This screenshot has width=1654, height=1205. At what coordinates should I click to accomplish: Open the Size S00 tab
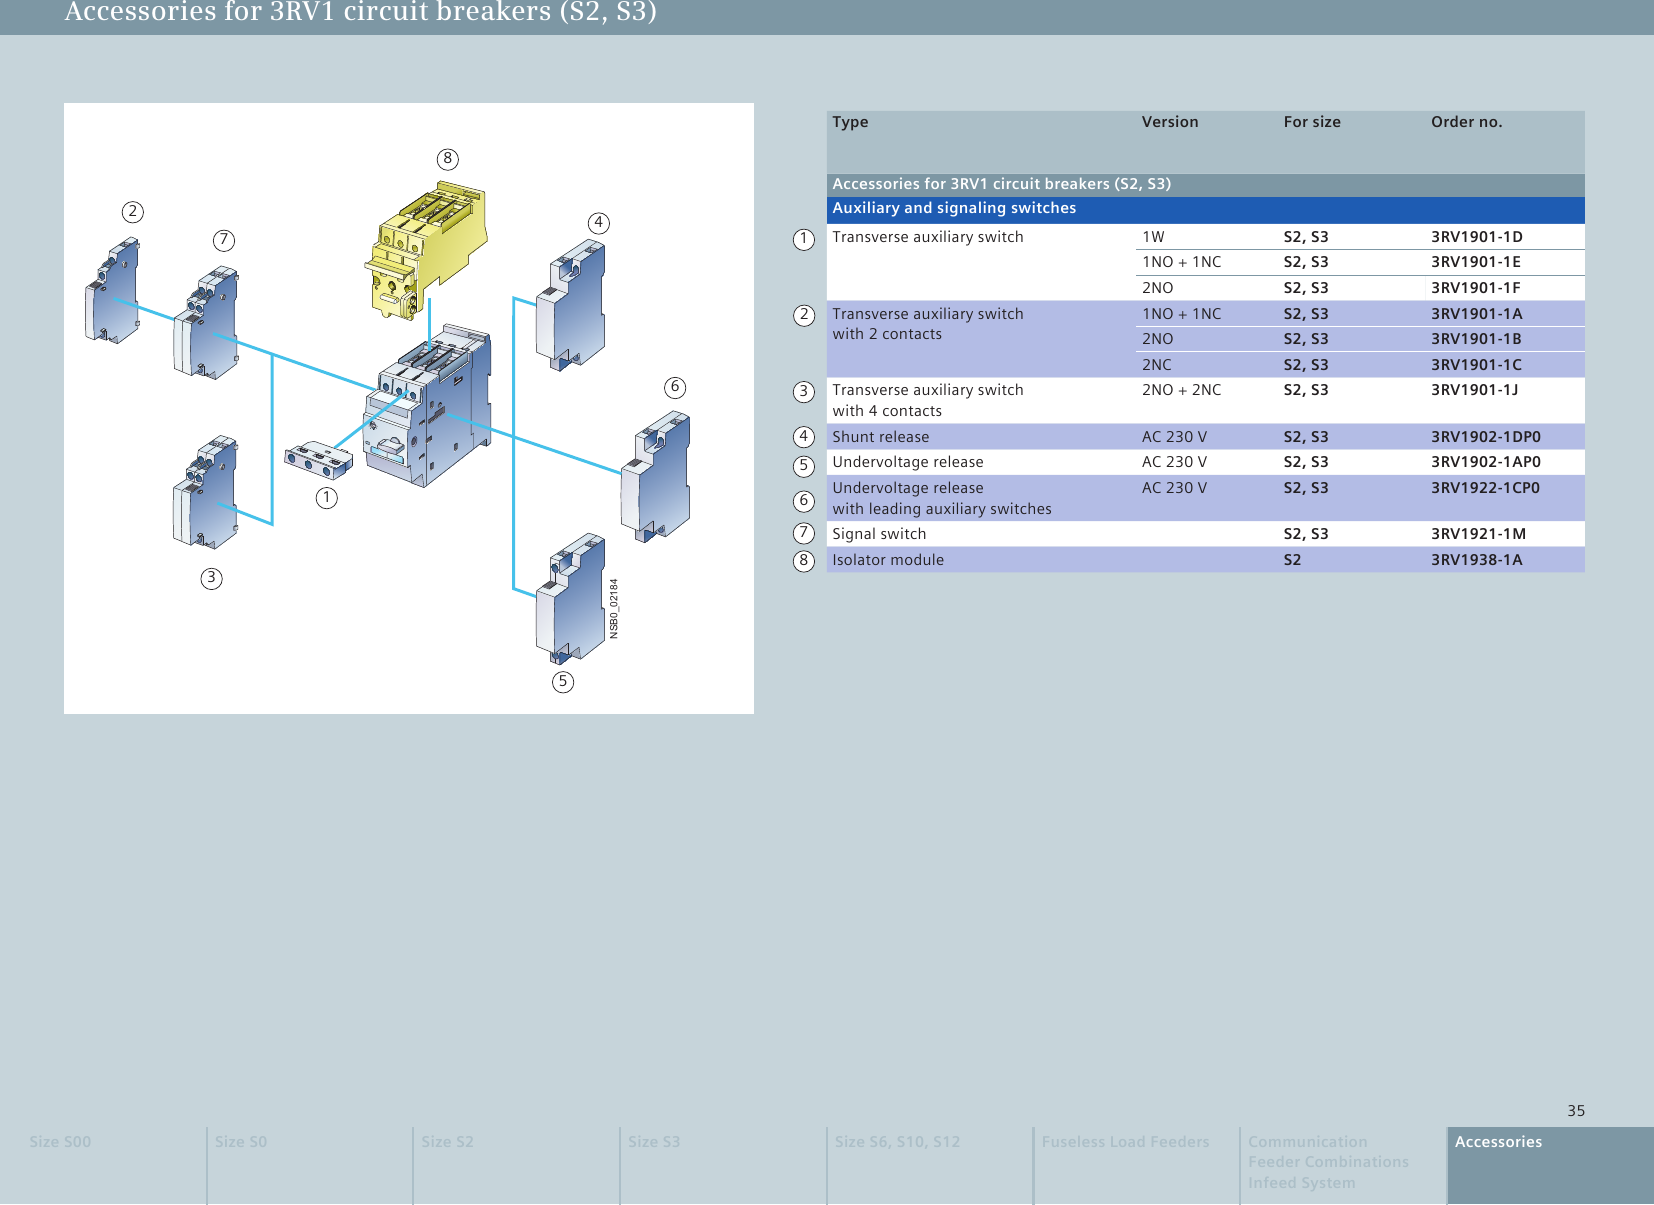(x=103, y=1165)
